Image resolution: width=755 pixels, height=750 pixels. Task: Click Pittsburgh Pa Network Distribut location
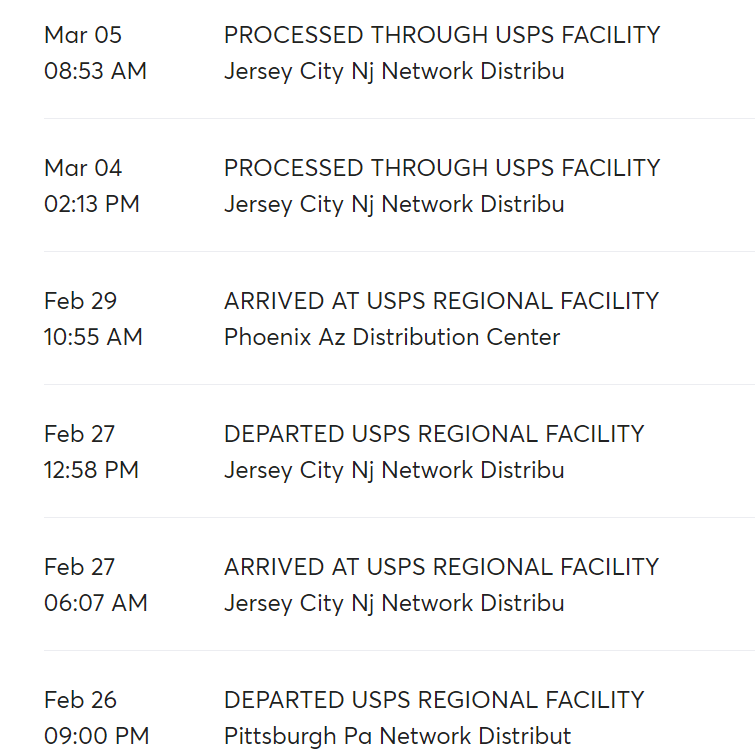click(x=398, y=737)
